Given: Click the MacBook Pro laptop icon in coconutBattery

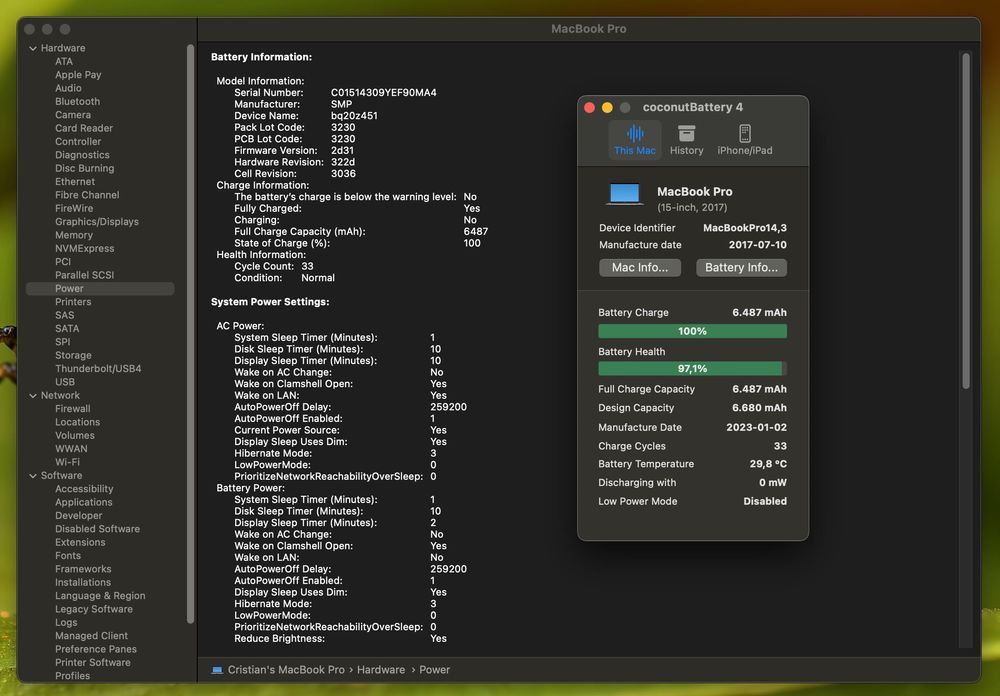Looking at the screenshot, I should pyautogui.click(x=624, y=194).
